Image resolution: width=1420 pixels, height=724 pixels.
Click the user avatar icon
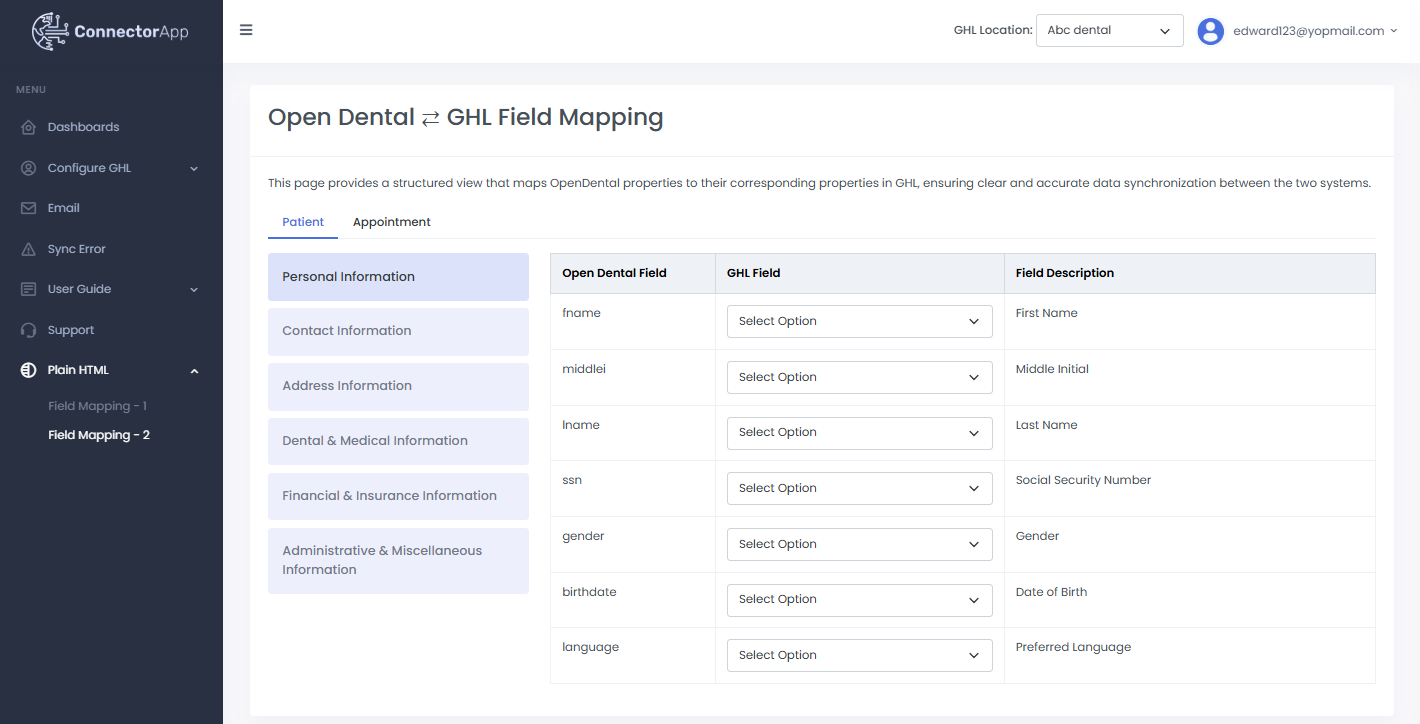1211,31
